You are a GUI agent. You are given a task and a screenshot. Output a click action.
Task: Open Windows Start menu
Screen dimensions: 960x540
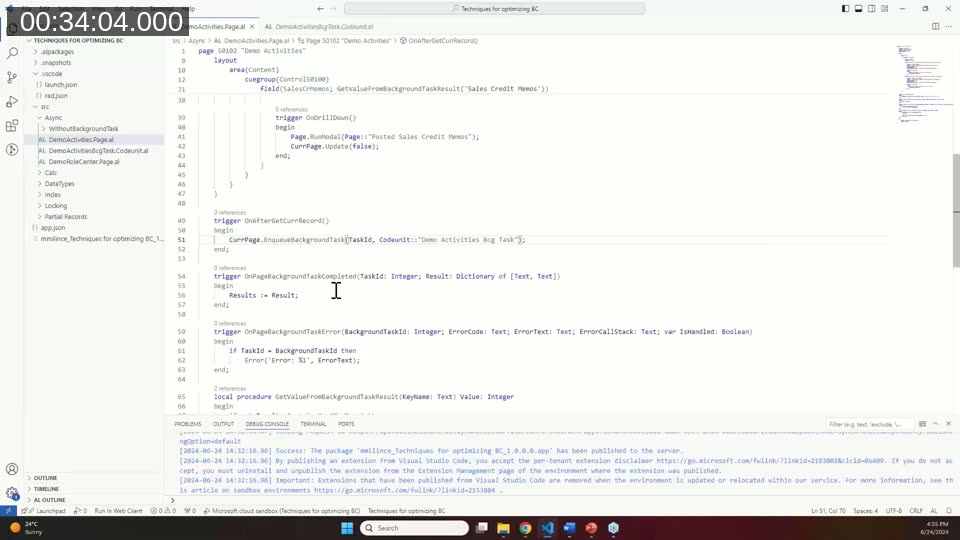tap(347, 528)
